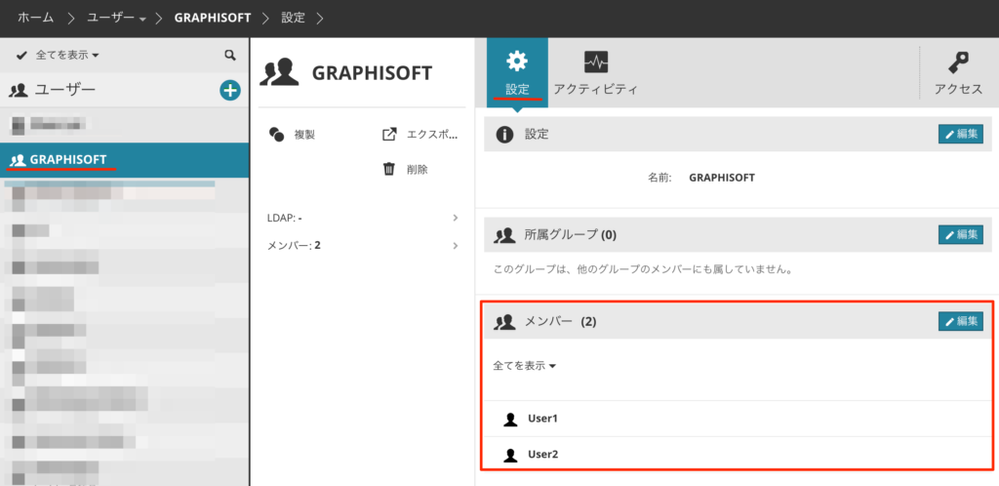This screenshot has height=486, width=999.
Task: Go to ホーム in breadcrumb
Action: coord(36,18)
